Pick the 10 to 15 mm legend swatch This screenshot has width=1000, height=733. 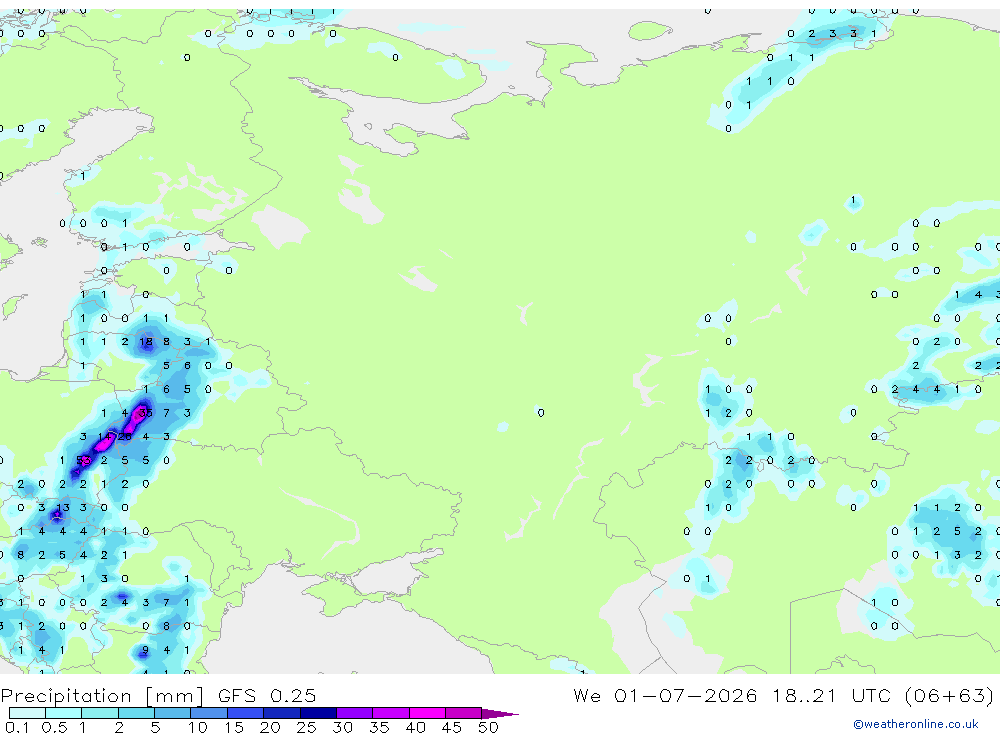tap(209, 713)
